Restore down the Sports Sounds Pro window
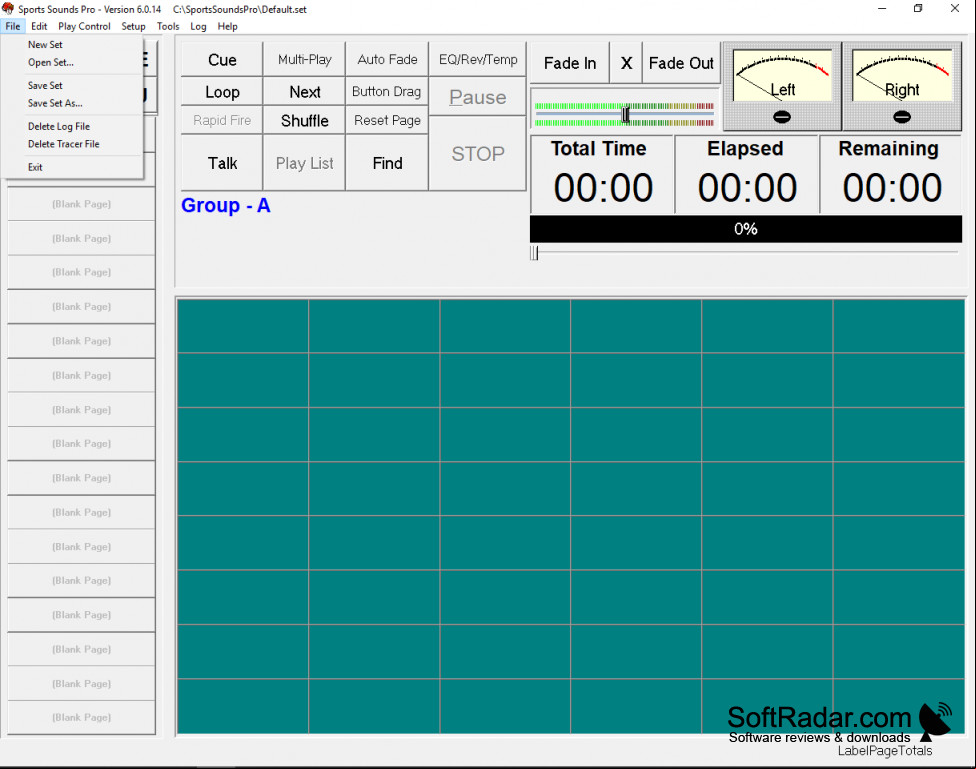The width and height of the screenshot is (976, 769). tap(918, 9)
